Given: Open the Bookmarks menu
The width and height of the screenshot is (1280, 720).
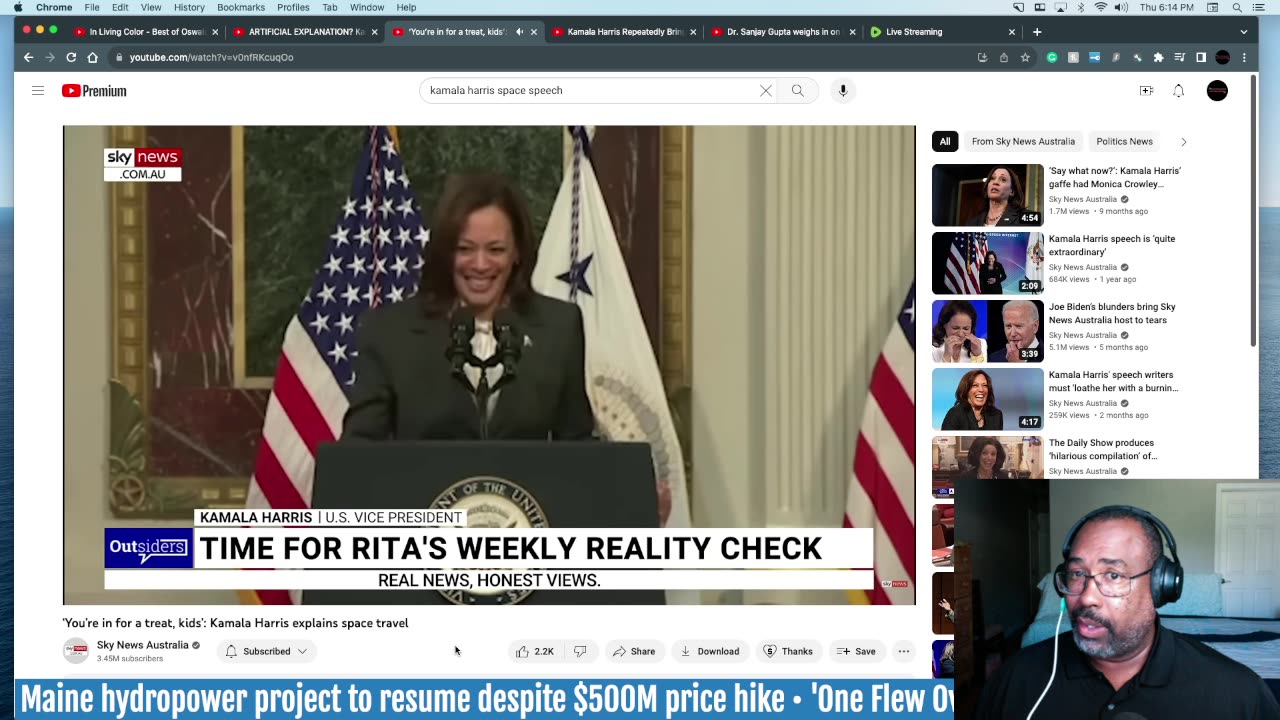Looking at the screenshot, I should click(241, 7).
